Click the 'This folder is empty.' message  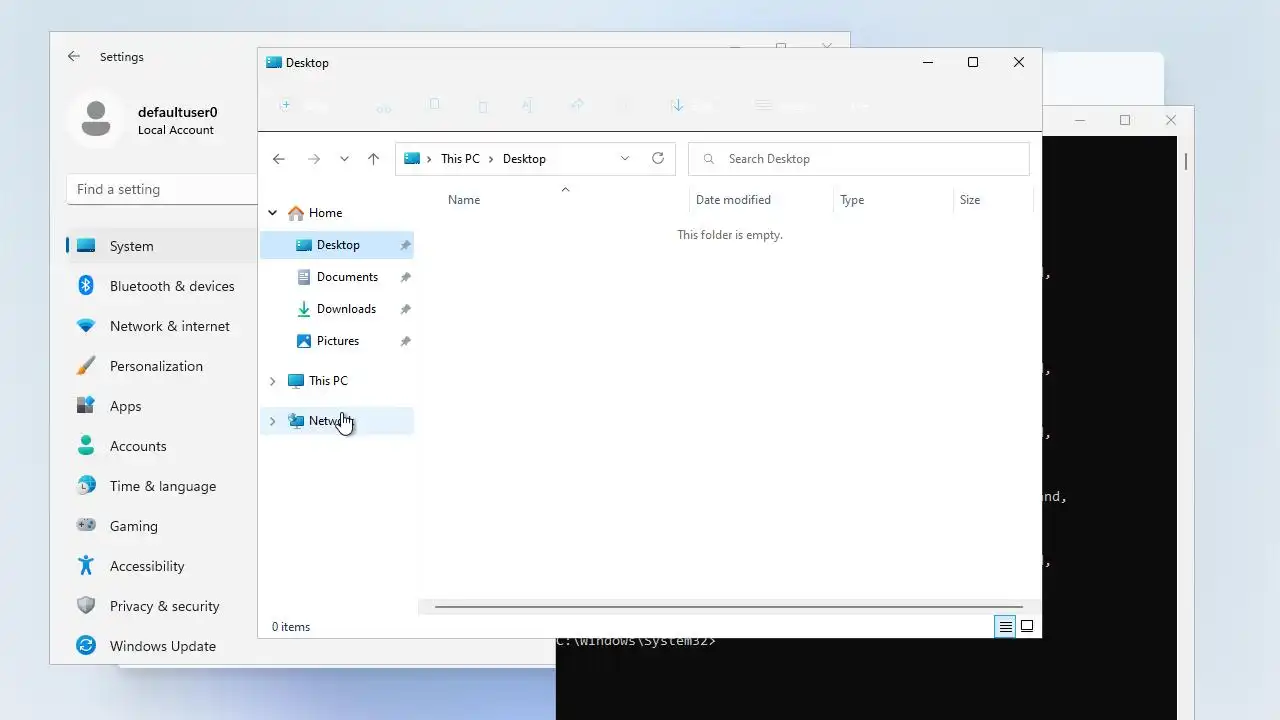tap(730, 235)
